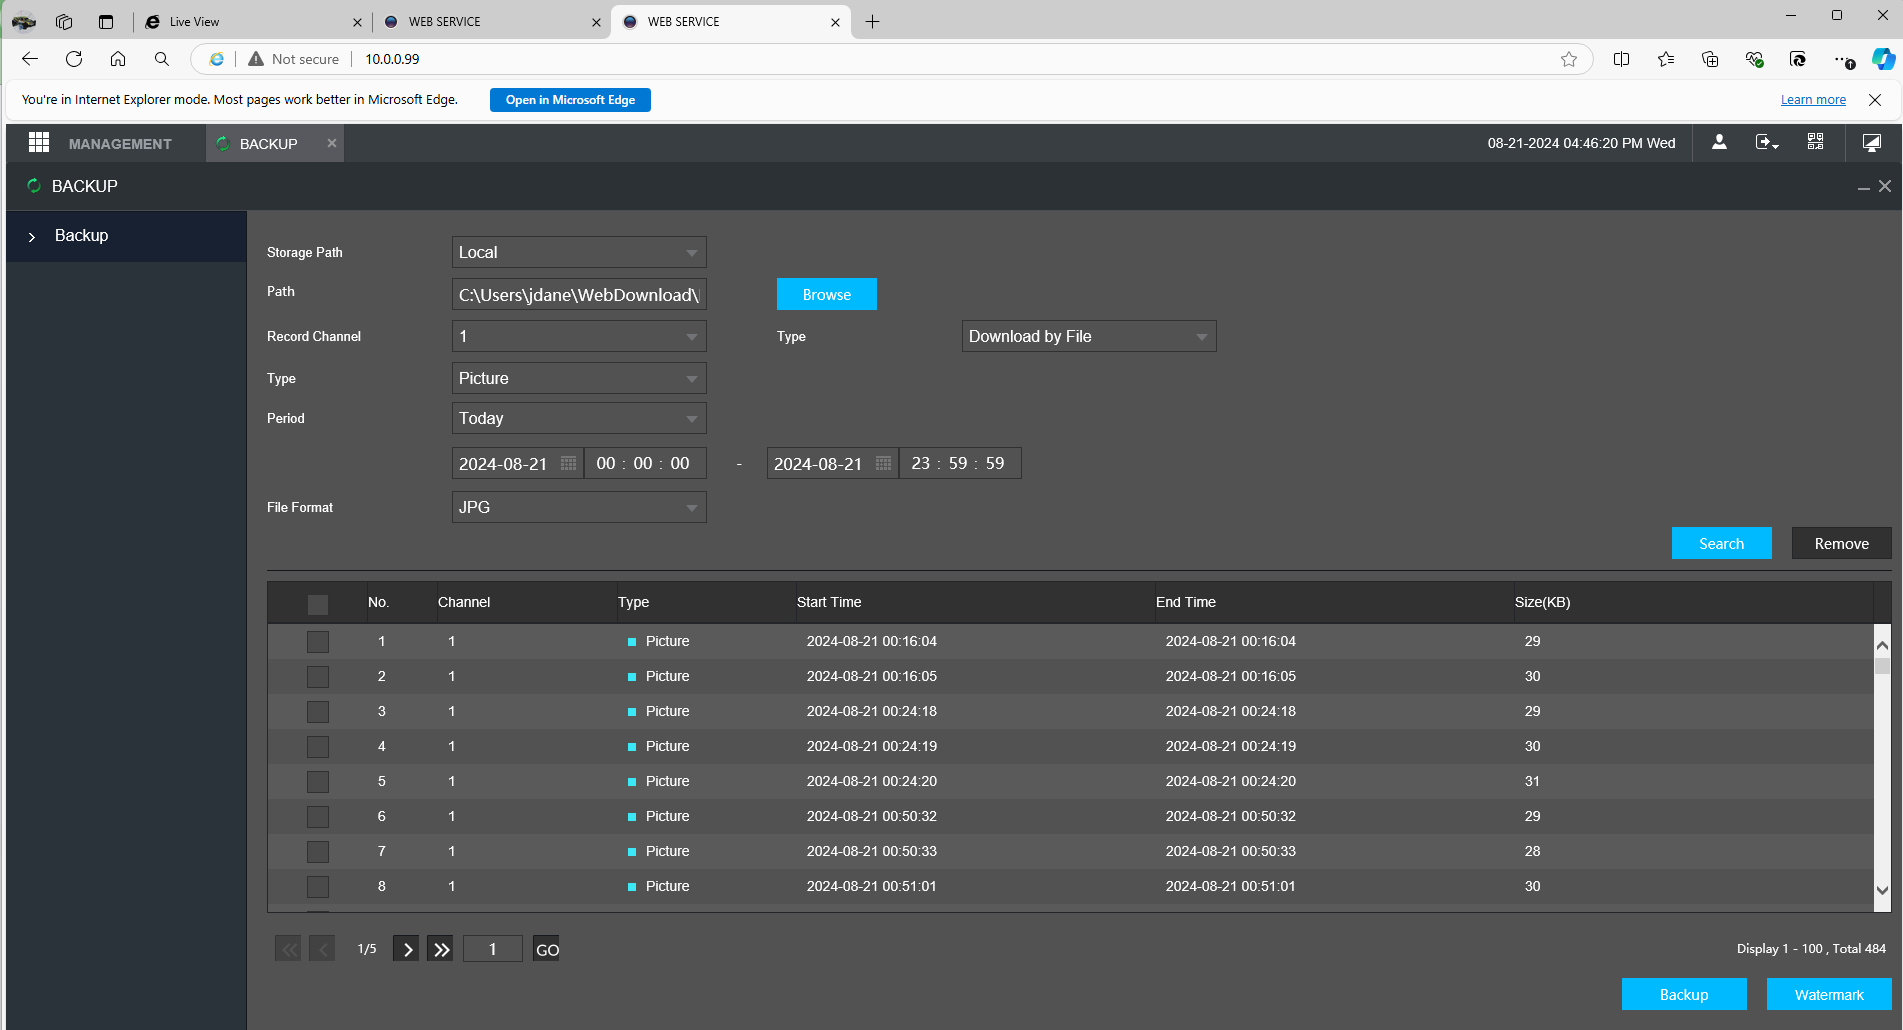Open the logout dropdown icon
1903x1030 pixels.
[x=1767, y=142]
